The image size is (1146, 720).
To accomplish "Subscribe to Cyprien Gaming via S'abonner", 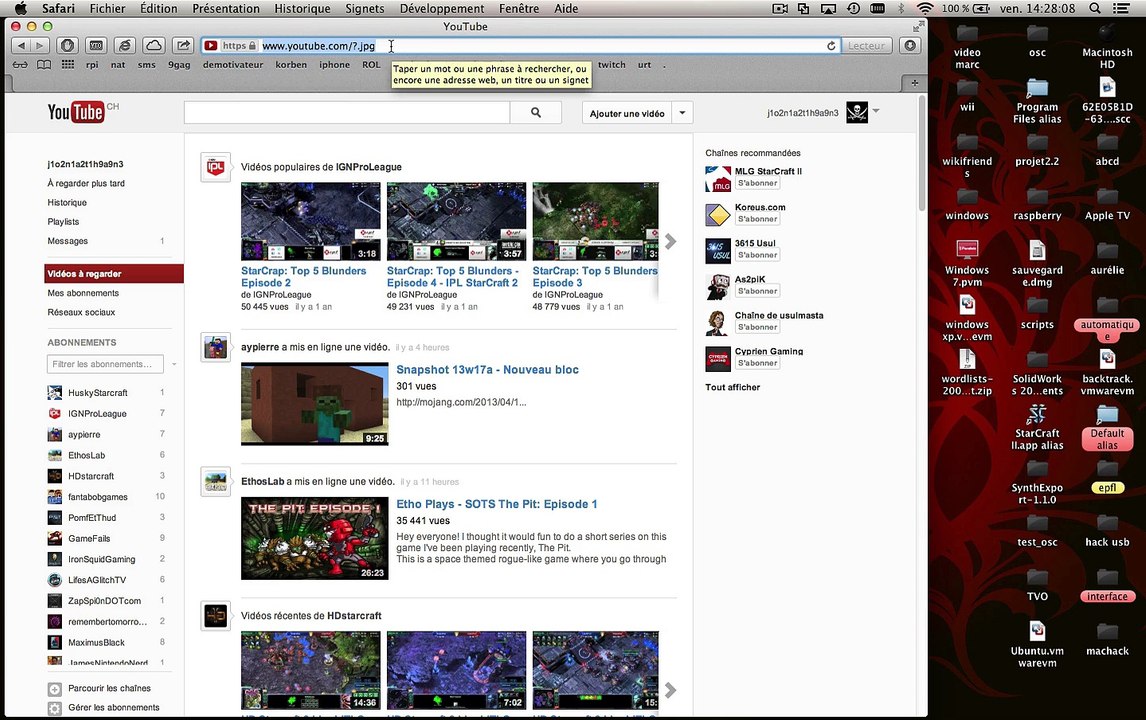I will tap(757, 363).
